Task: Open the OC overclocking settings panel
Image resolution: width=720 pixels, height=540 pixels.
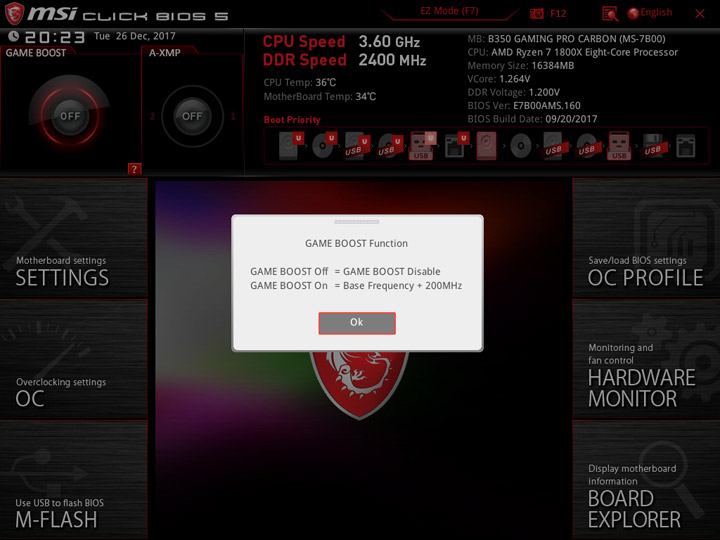Action: pyautogui.click(x=73, y=359)
